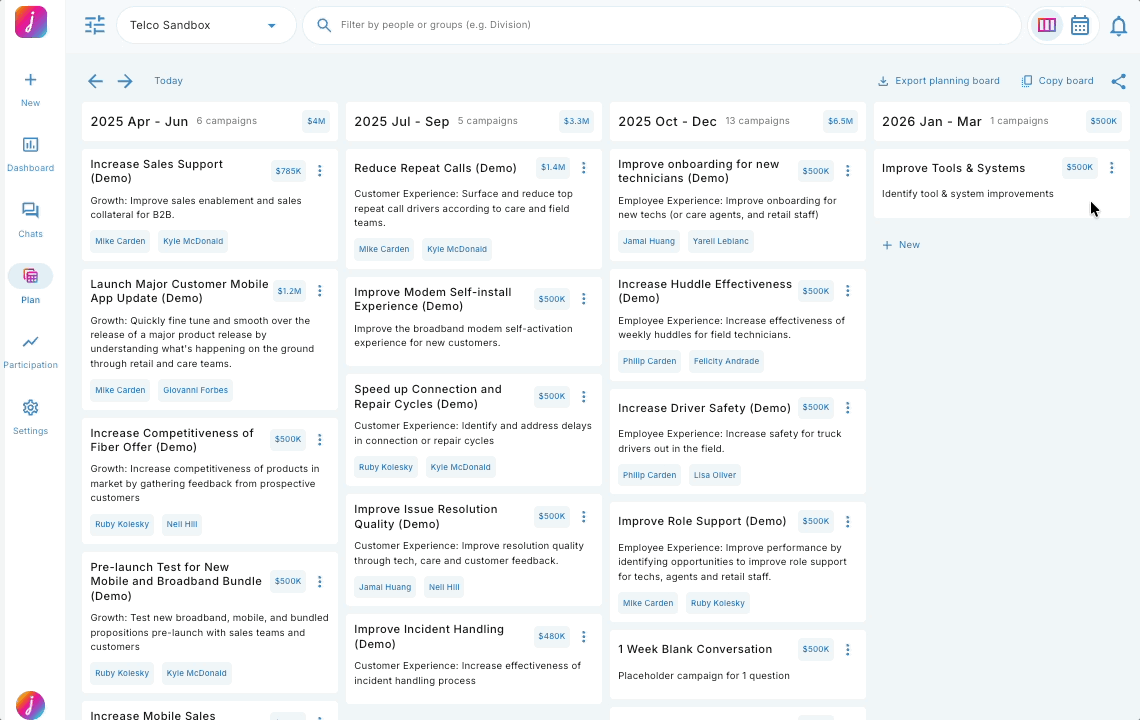The image size is (1140, 720).
Task: Open the Dashboard section
Action: [30, 145]
